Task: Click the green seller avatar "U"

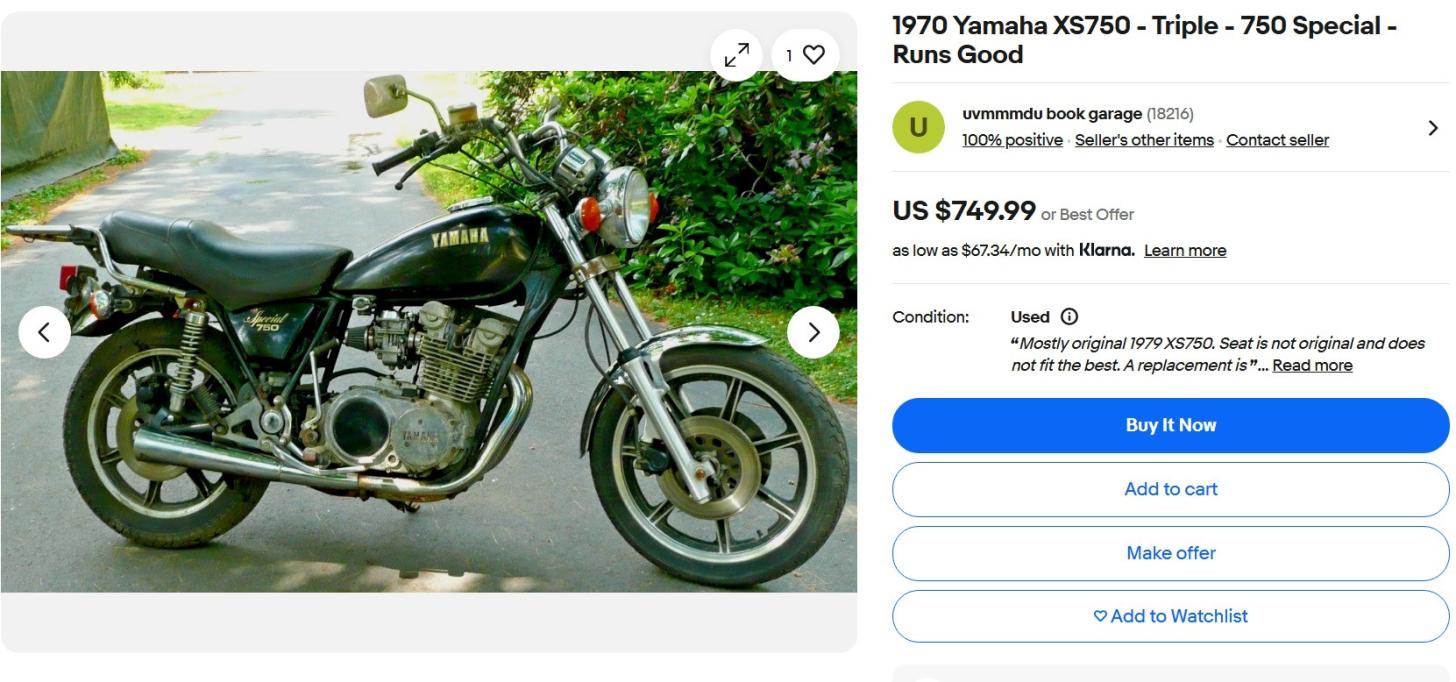Action: pyautogui.click(x=918, y=128)
